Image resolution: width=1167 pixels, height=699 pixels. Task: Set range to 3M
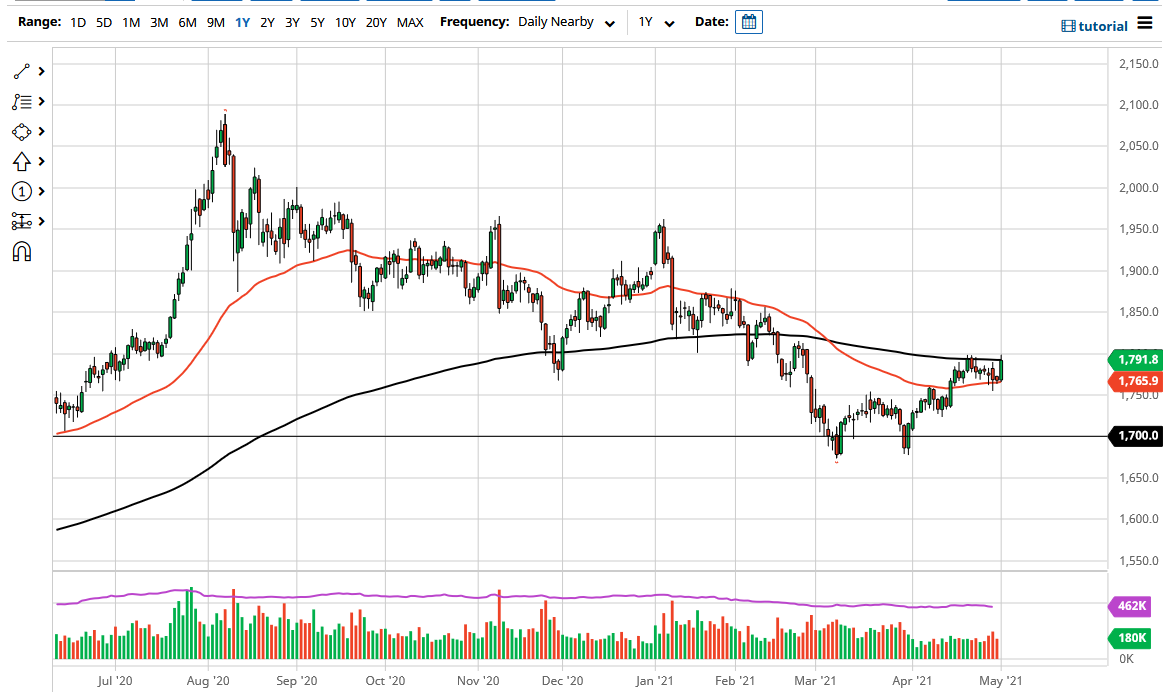coord(159,22)
